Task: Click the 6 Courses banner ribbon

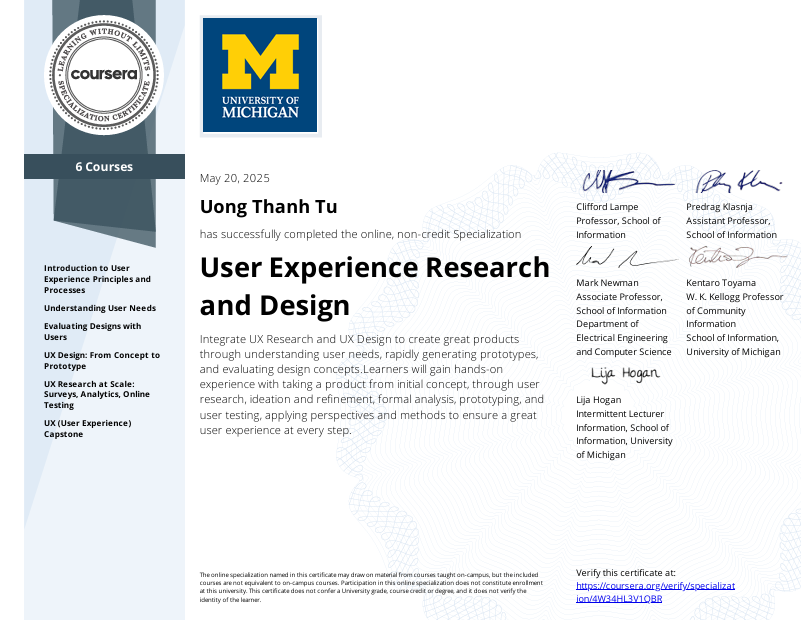Action: 104,166
